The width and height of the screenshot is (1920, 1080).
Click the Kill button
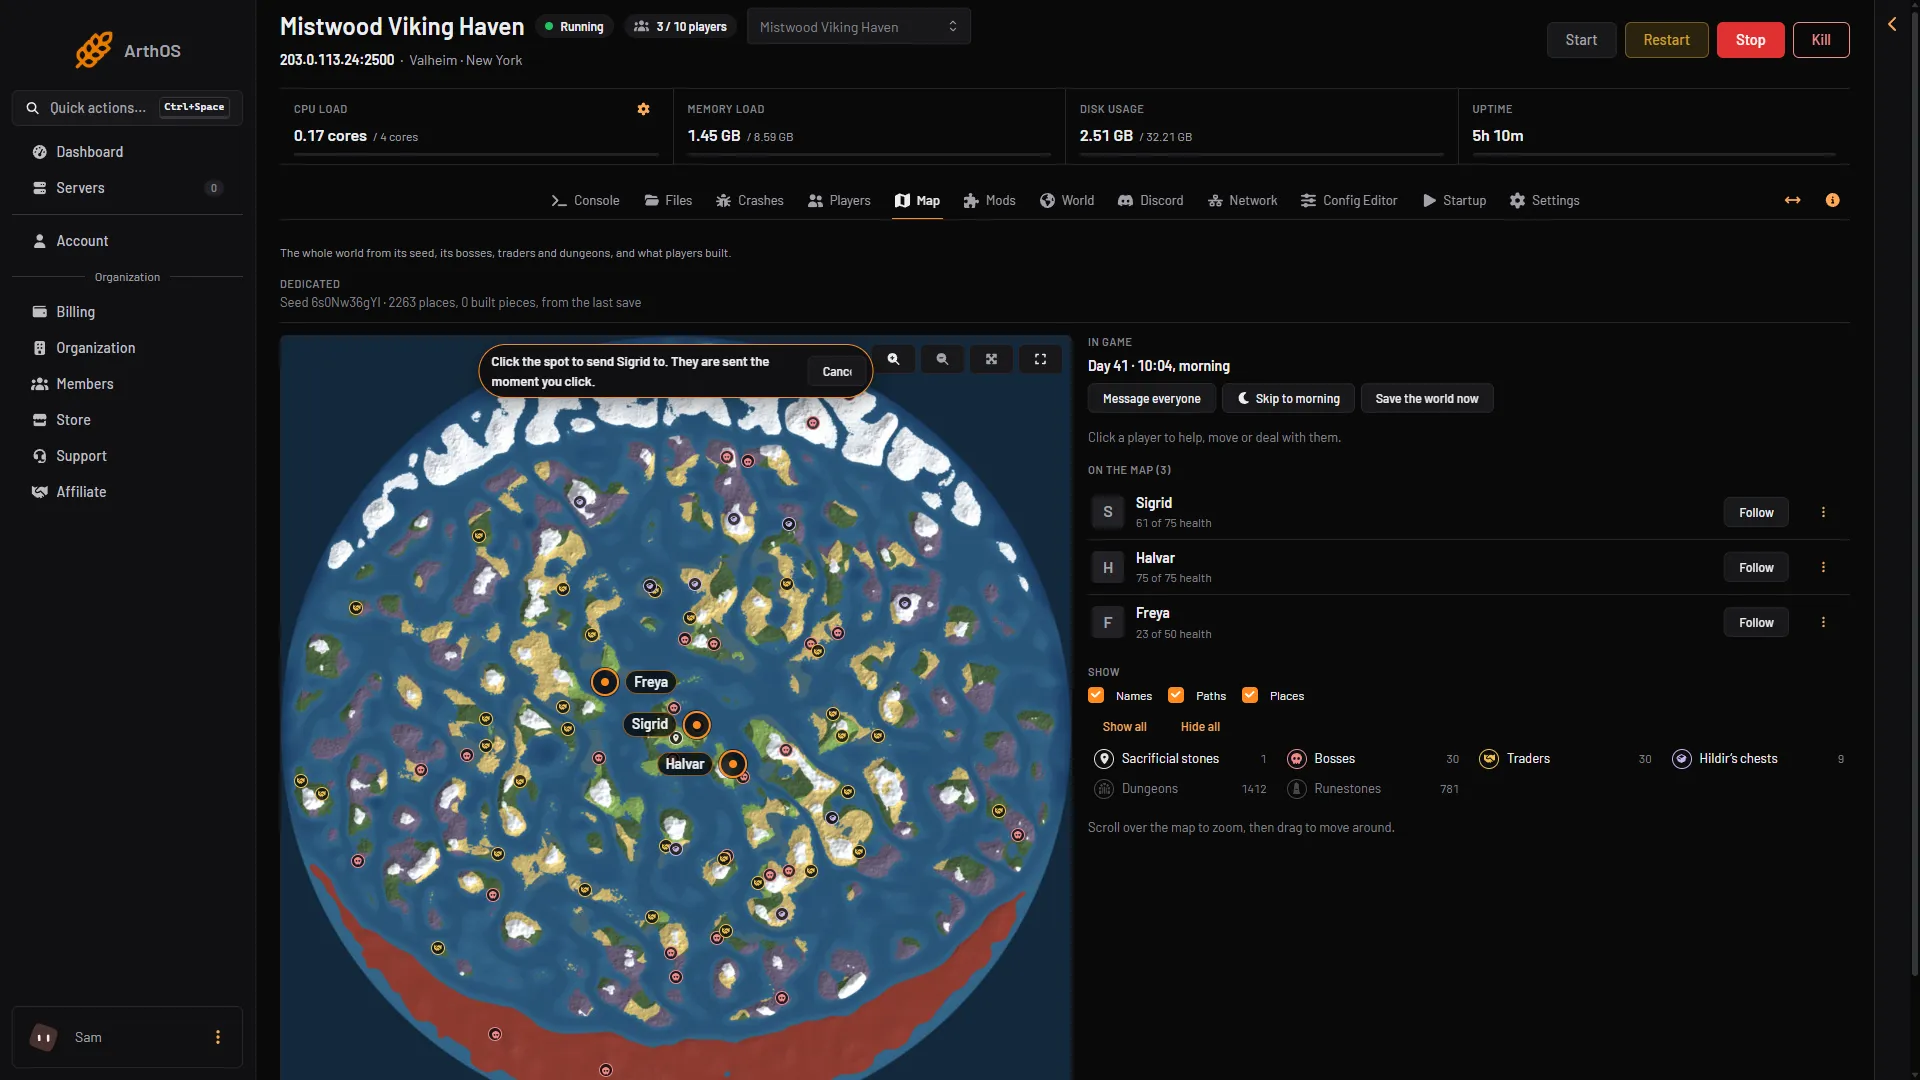pos(1821,40)
